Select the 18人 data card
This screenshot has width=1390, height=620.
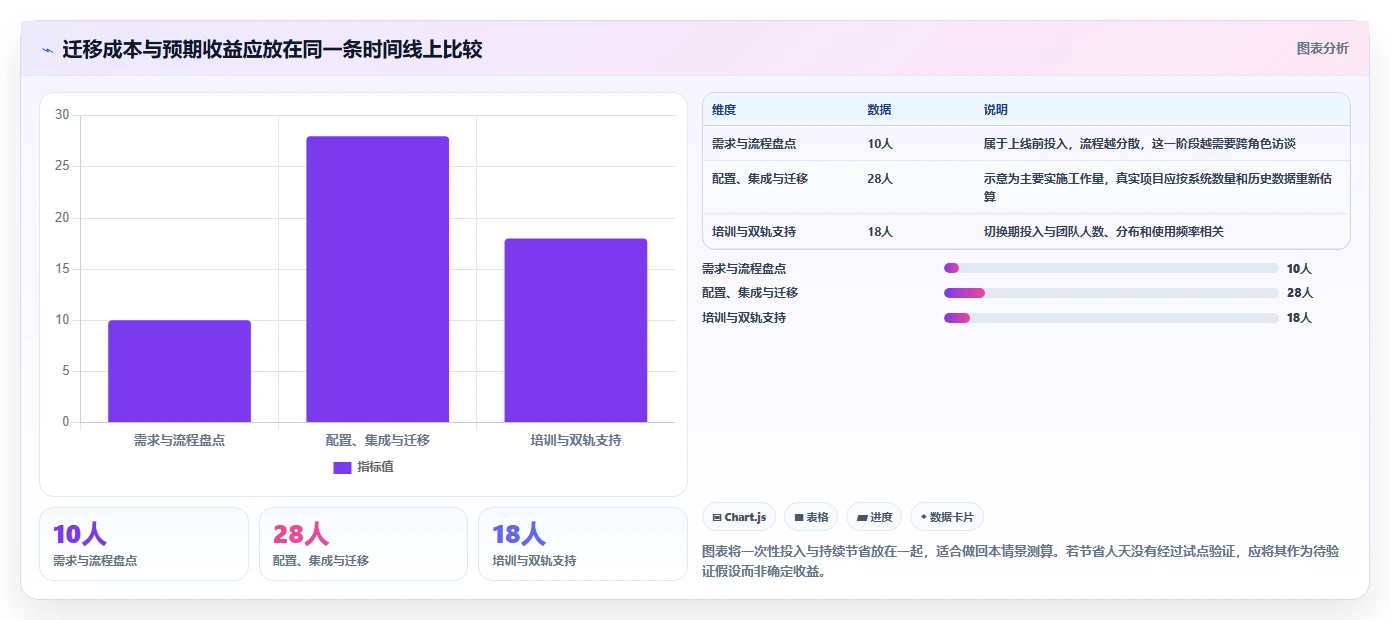tap(583, 544)
